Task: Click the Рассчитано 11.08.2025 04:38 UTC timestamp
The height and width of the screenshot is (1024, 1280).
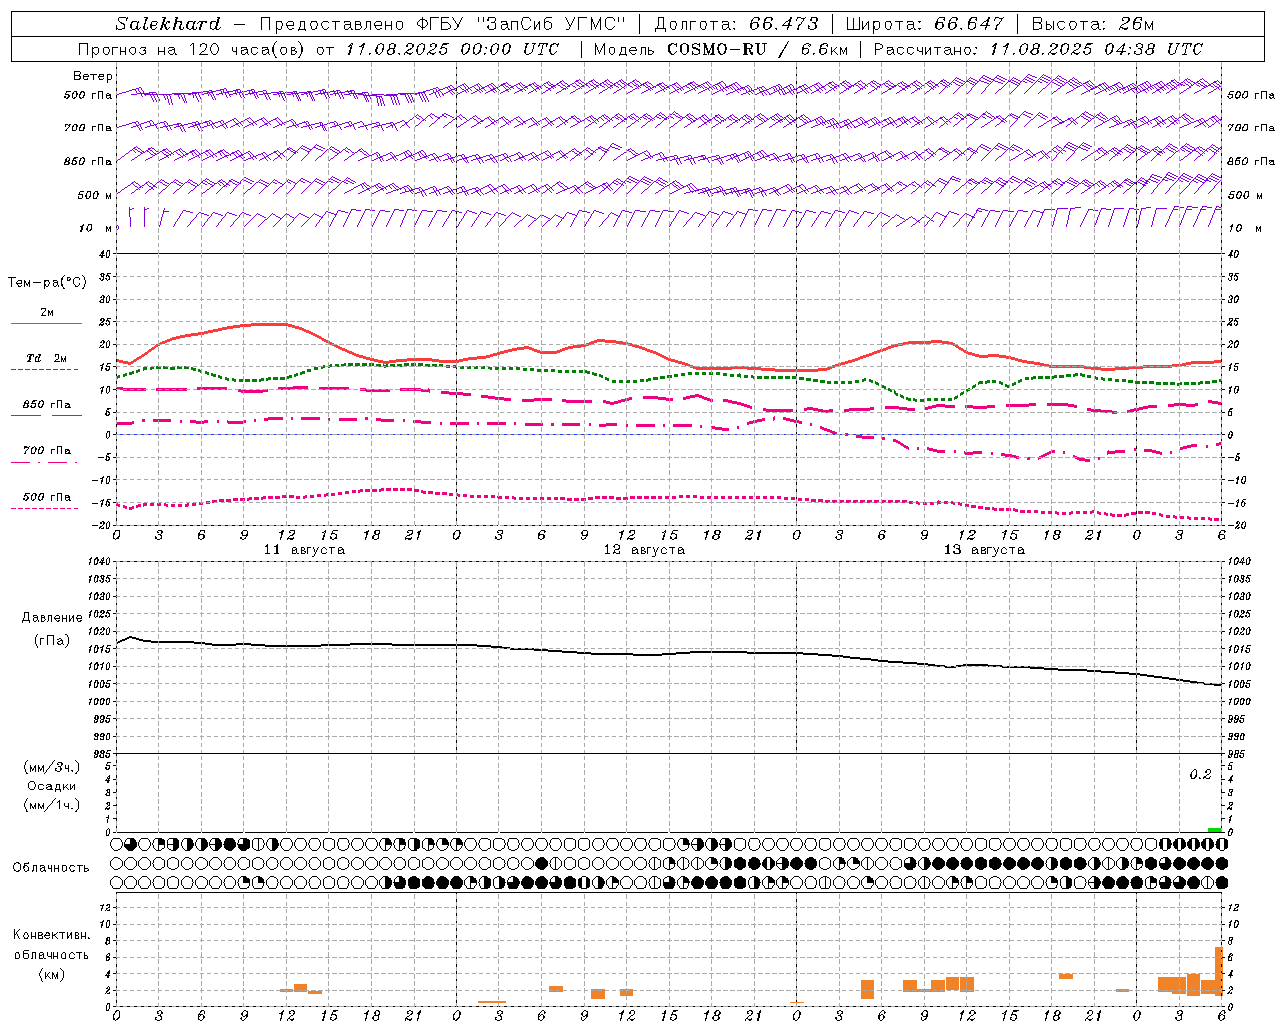Action: click(1038, 49)
